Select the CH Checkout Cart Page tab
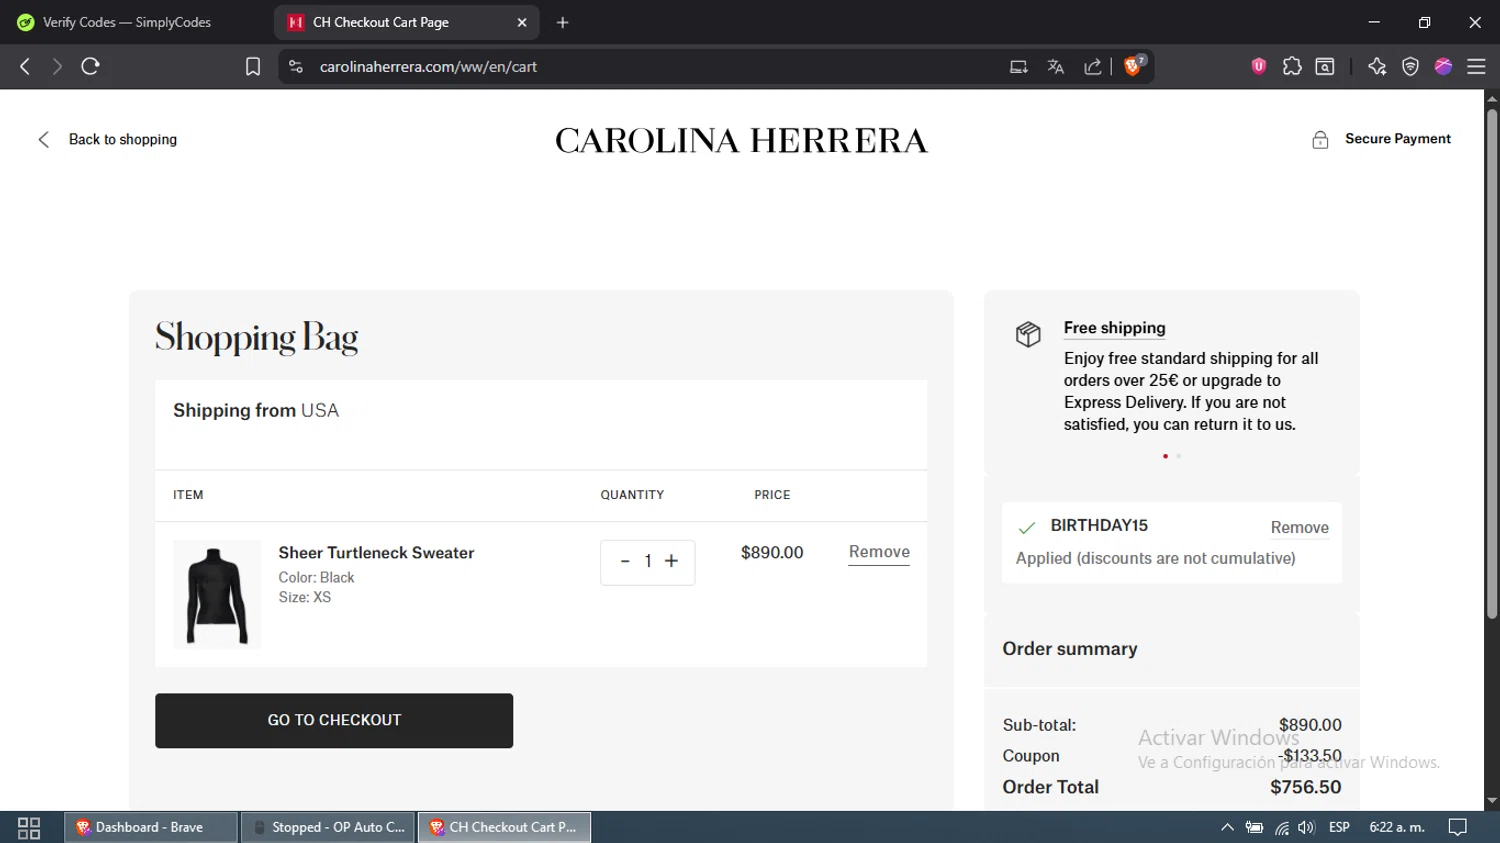Image resolution: width=1500 pixels, height=843 pixels. coord(405,22)
